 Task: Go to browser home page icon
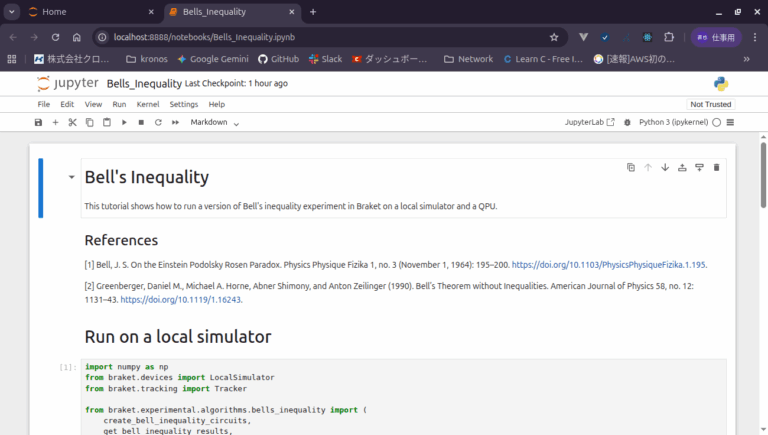(77, 37)
